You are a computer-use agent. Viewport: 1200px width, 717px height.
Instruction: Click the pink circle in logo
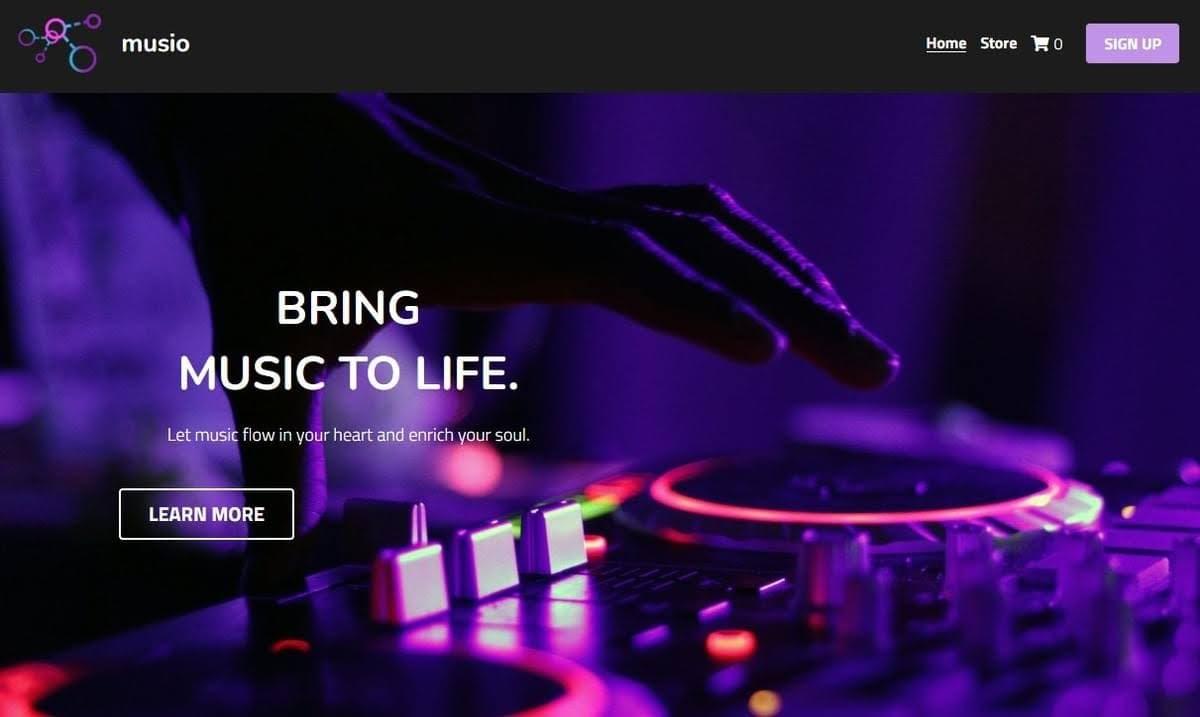pyautogui.click(x=55, y=30)
